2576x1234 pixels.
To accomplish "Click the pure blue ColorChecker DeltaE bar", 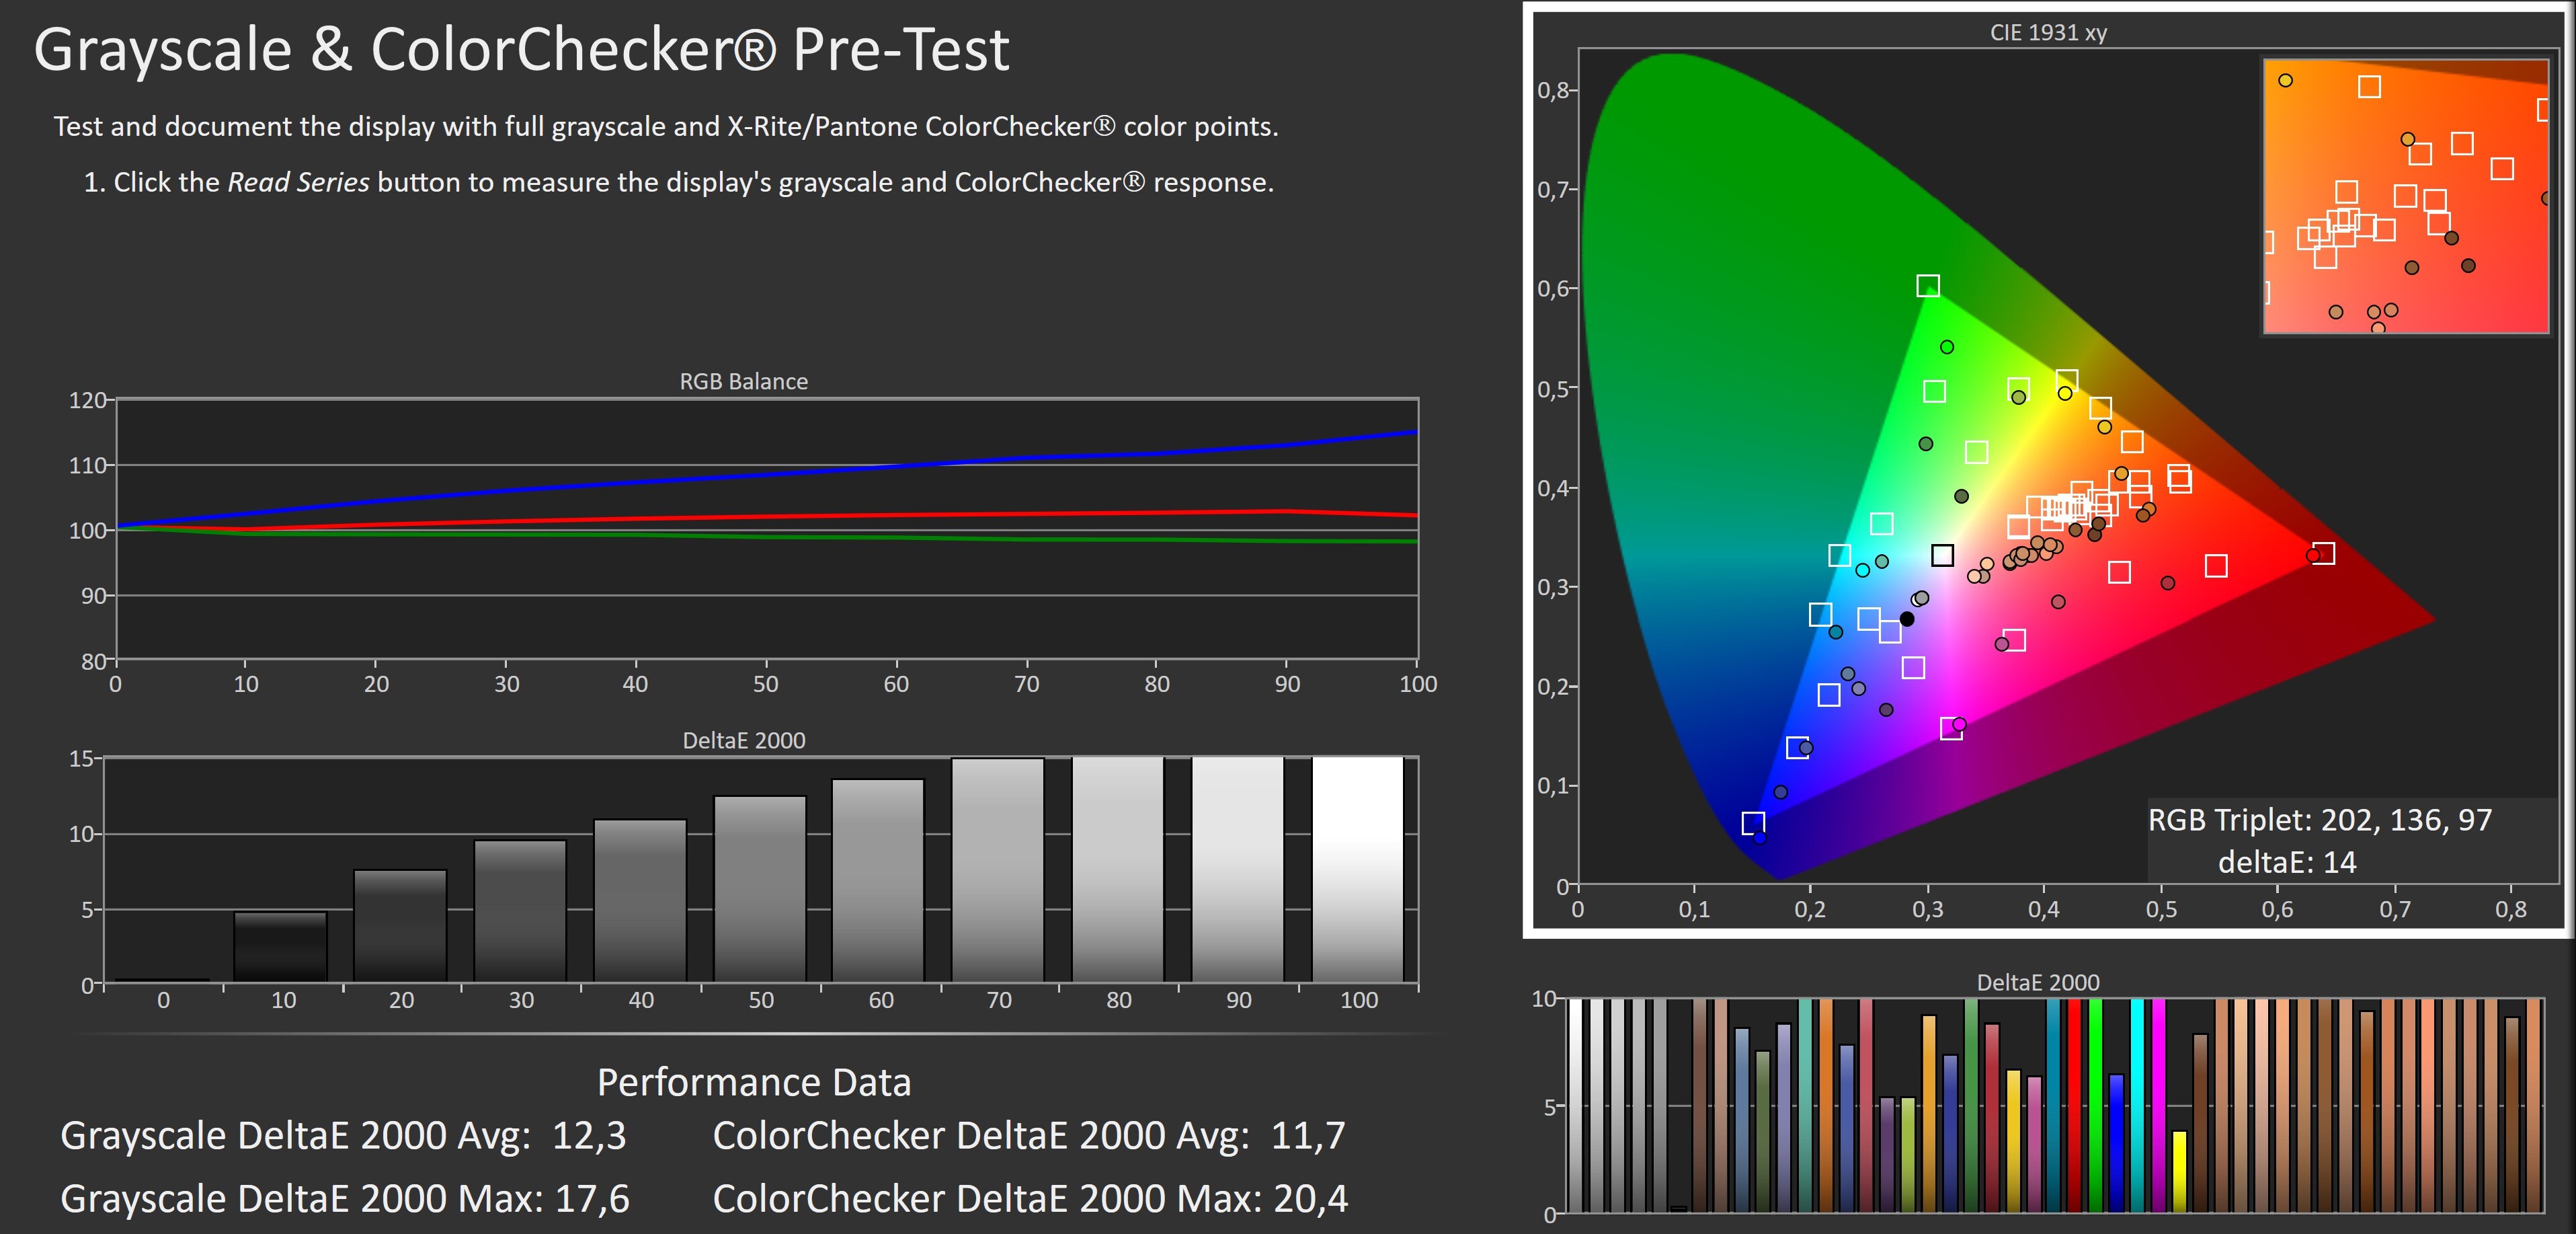I will 2116,1142.
